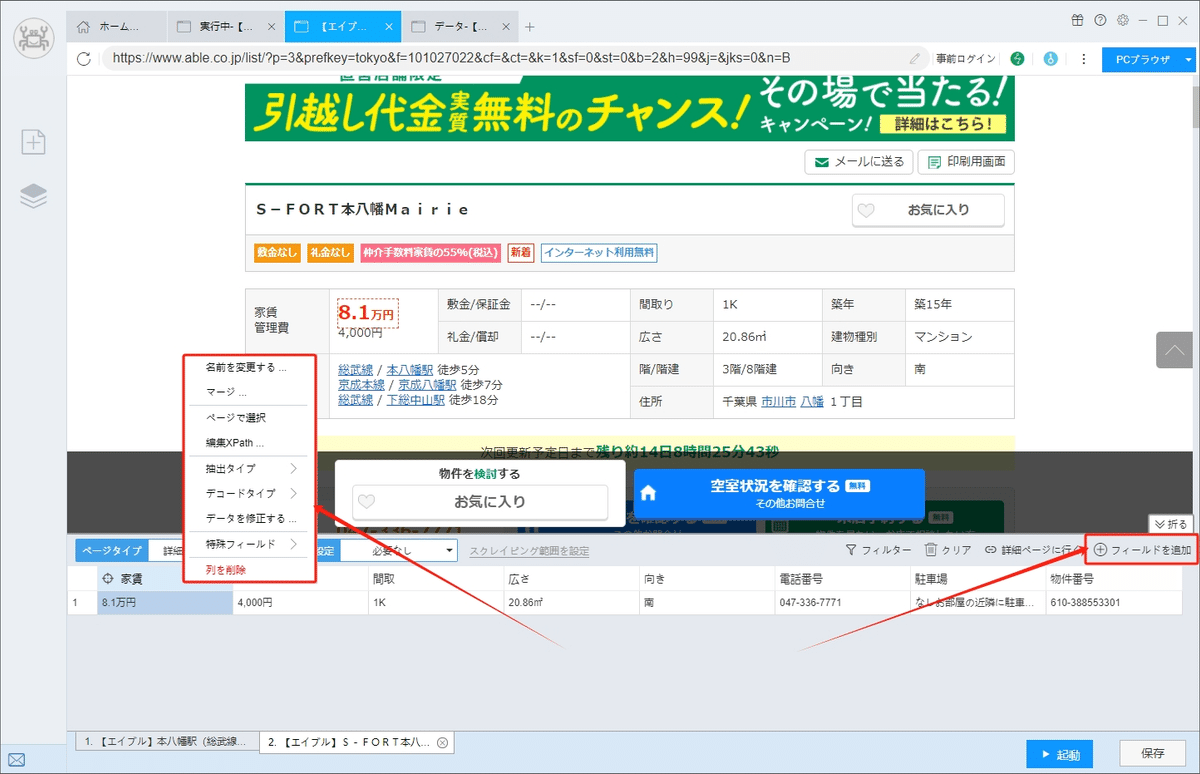Click the 引越し代金 campaign banner
The image size is (1200, 774).
(x=629, y=107)
